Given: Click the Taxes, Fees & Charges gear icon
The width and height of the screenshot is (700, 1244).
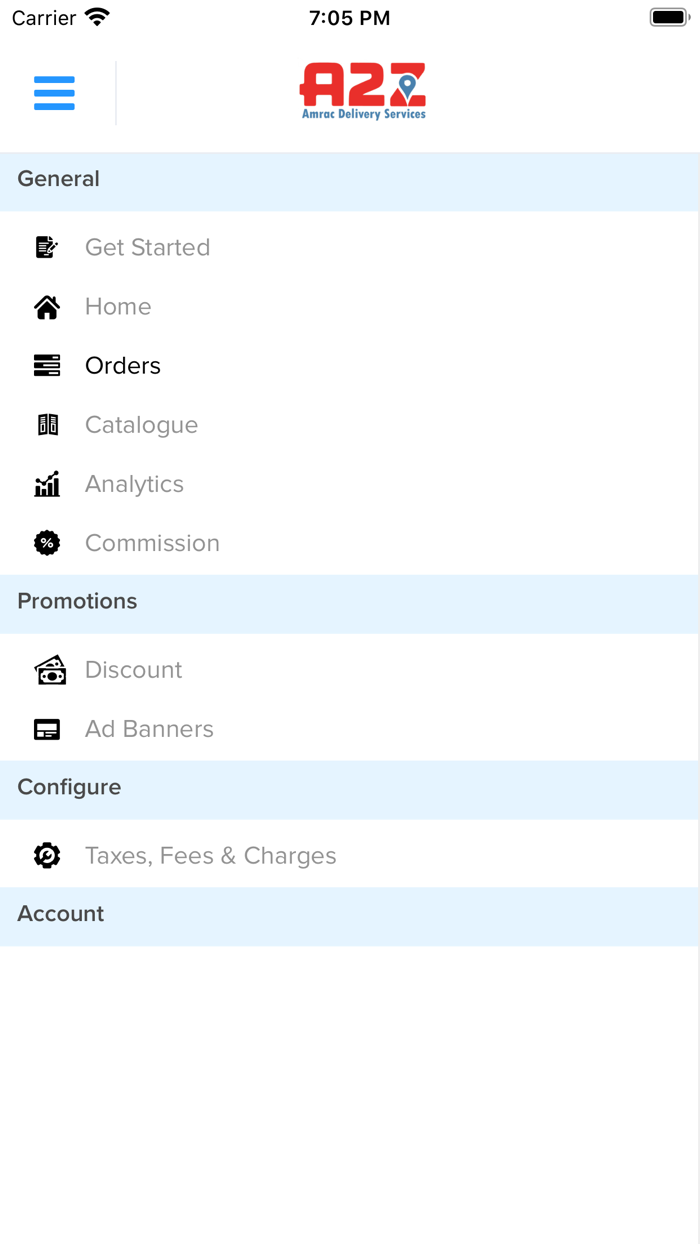Looking at the screenshot, I should pyautogui.click(x=47, y=855).
